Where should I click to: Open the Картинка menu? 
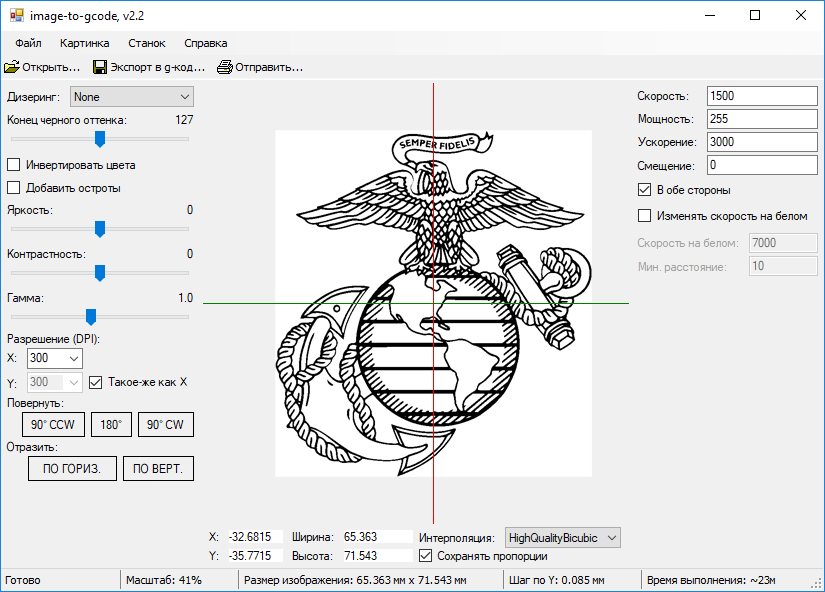[85, 43]
